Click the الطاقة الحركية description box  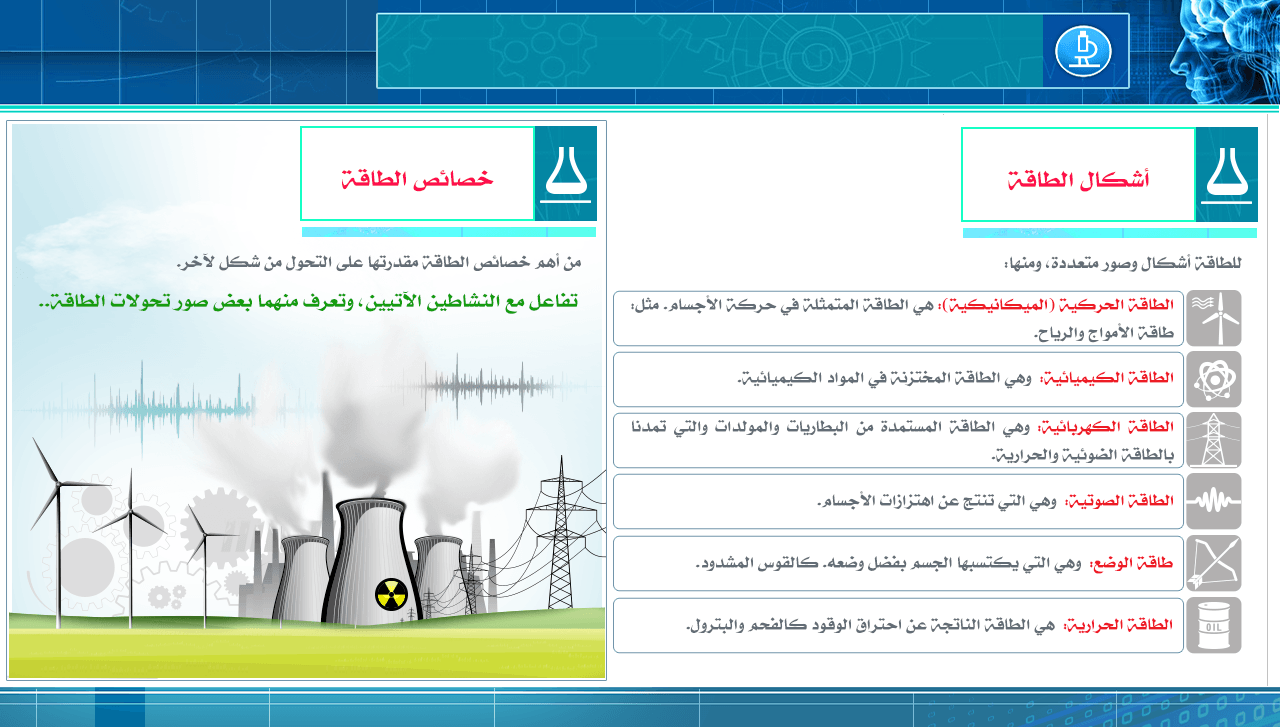point(897,318)
